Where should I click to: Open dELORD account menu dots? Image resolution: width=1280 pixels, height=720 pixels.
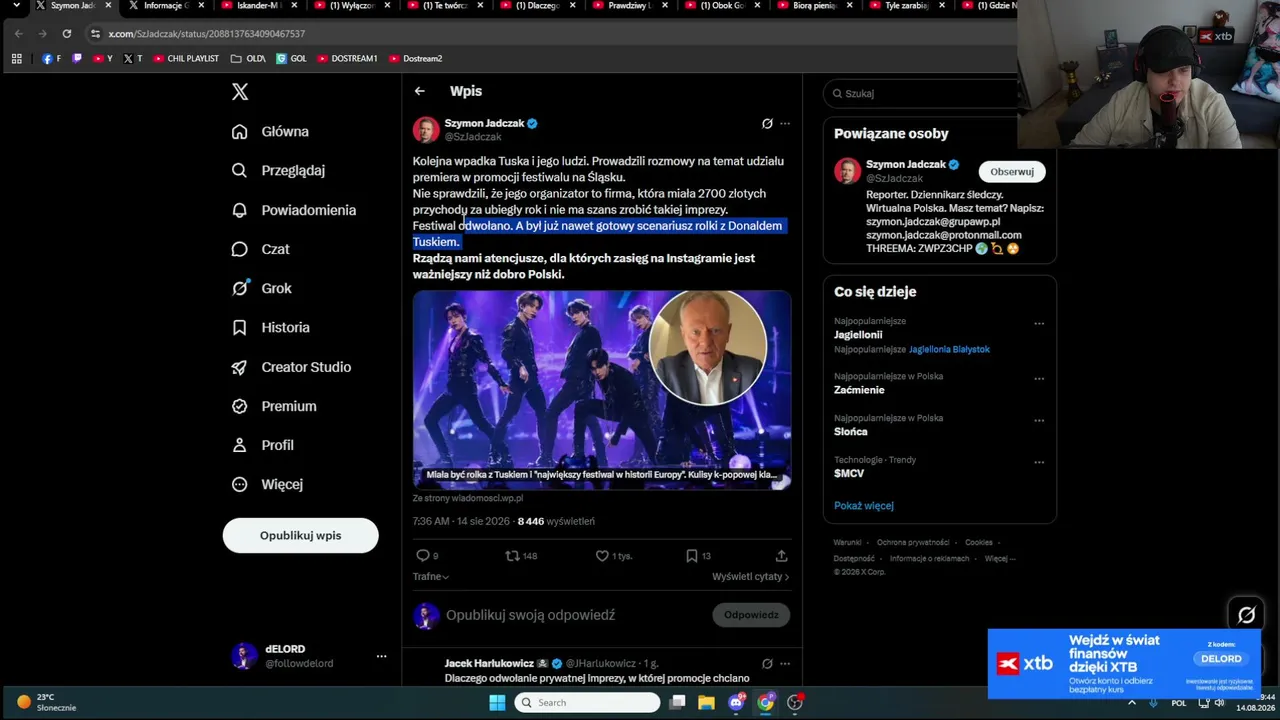pos(381,656)
